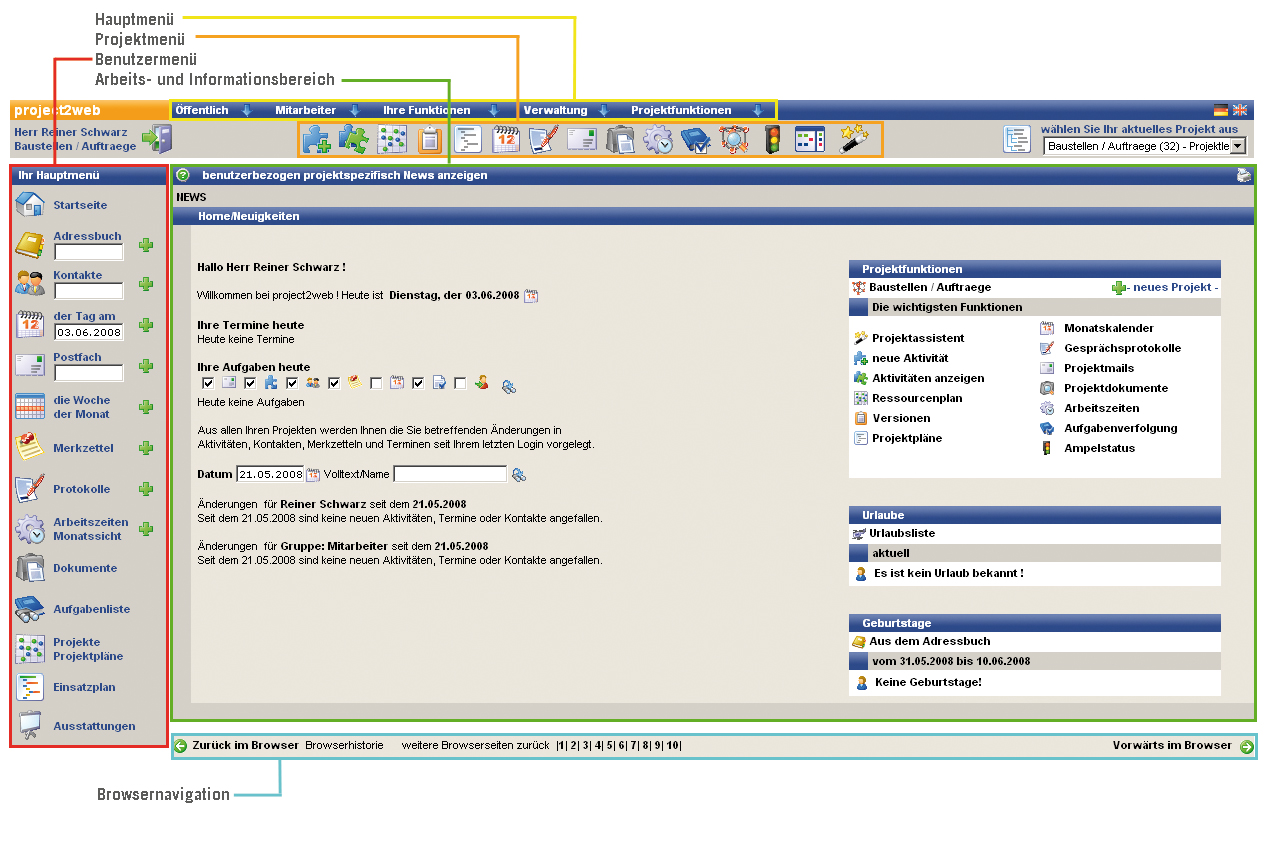Open task tracking blue book toolbar icon
Screen dimensions: 1264x850
696,140
